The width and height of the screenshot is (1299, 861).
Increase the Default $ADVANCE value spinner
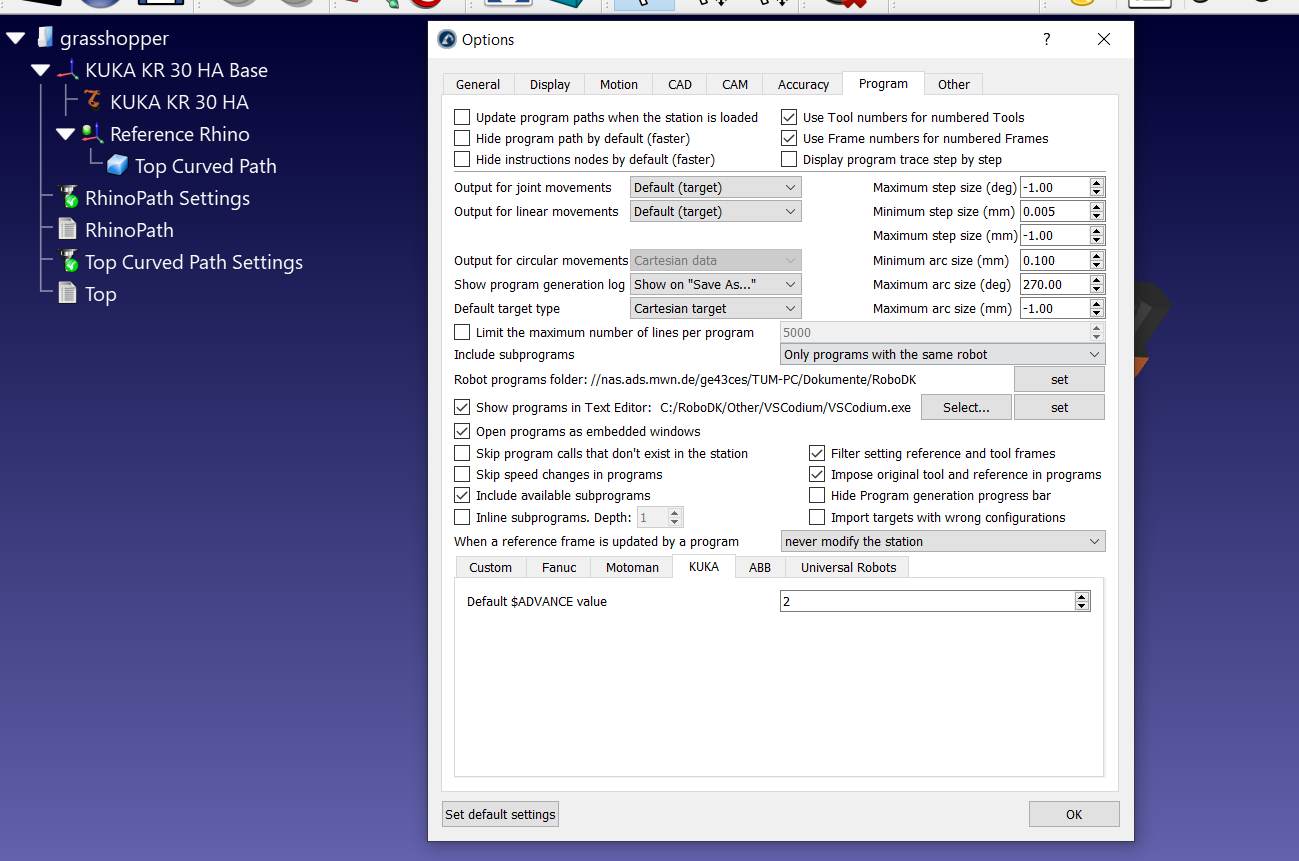point(1081,597)
